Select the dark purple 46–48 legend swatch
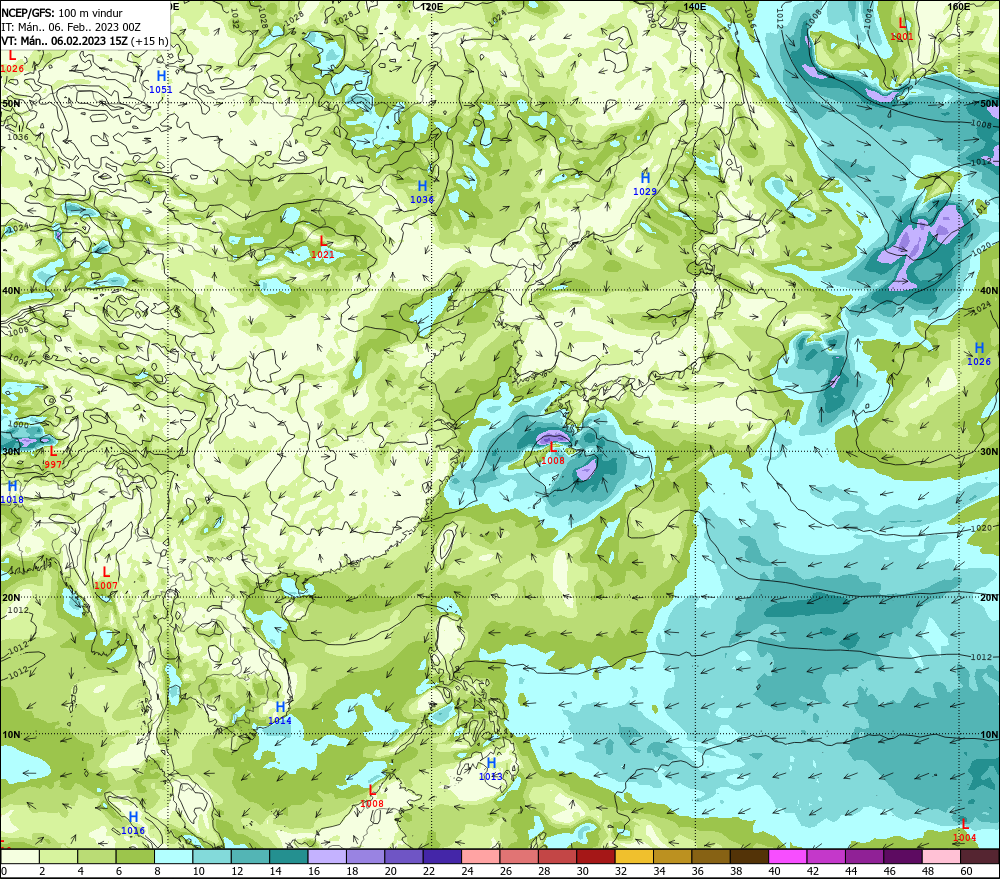This screenshot has width=1000, height=879. click(903, 856)
